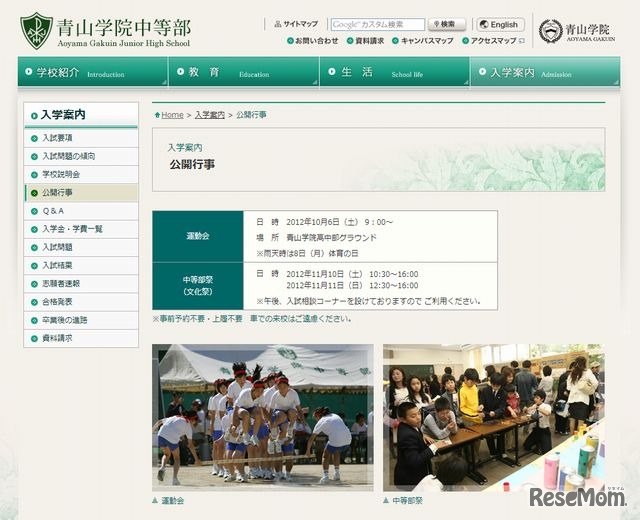Click the globe icon on the English button
Viewport: 640px width, 520px height.
(483, 25)
